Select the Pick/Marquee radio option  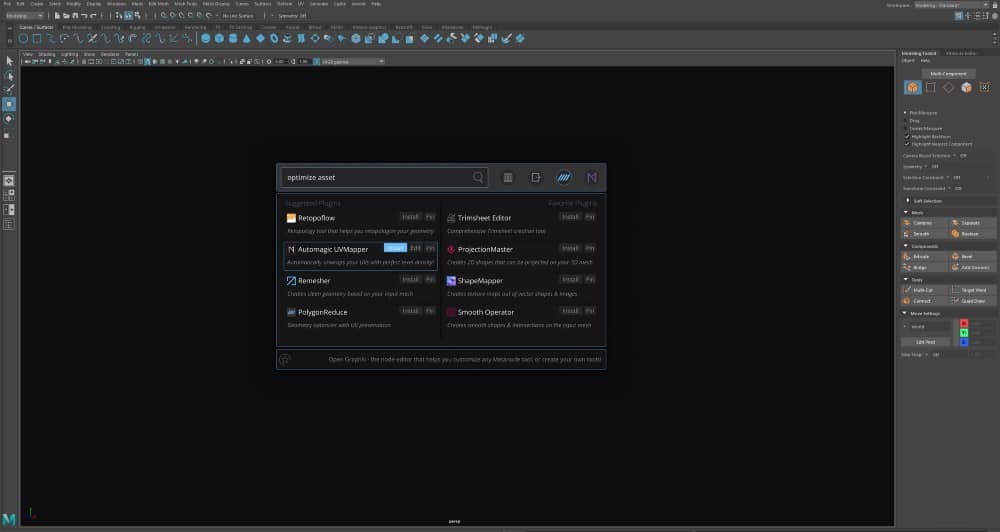click(905, 113)
